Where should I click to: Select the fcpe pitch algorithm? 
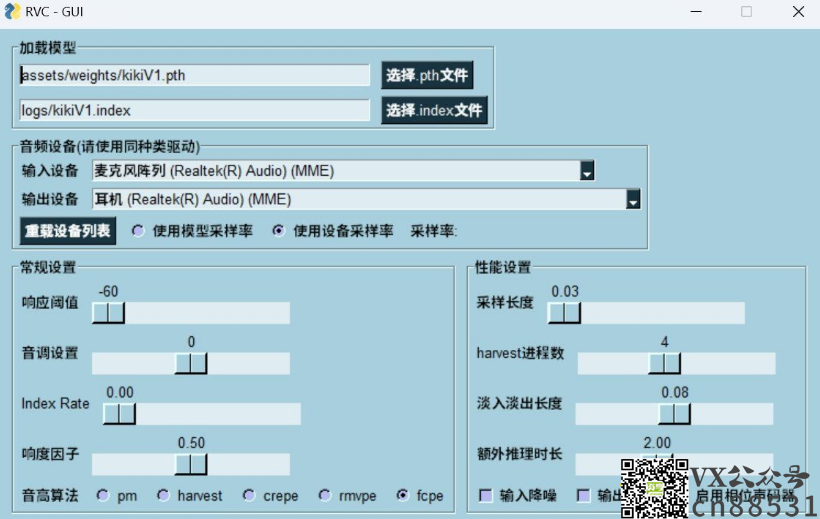(x=403, y=495)
